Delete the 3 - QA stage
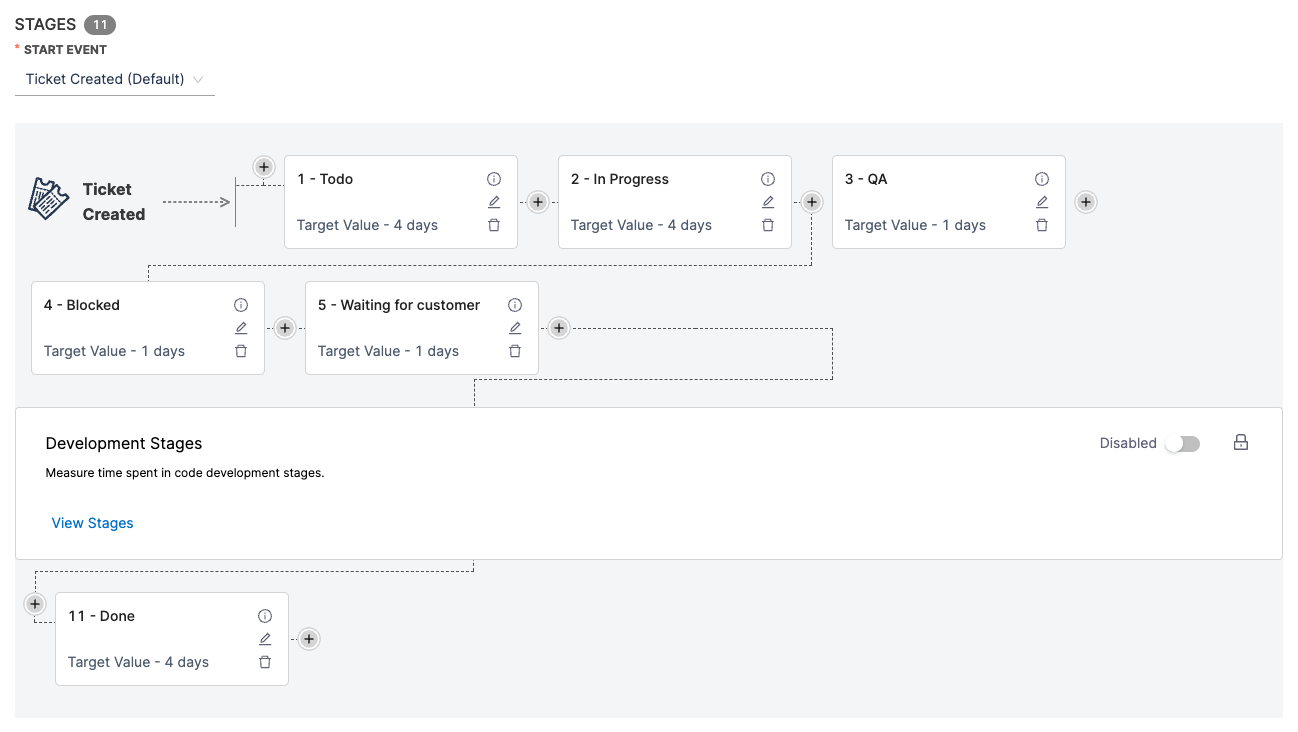 [1042, 225]
